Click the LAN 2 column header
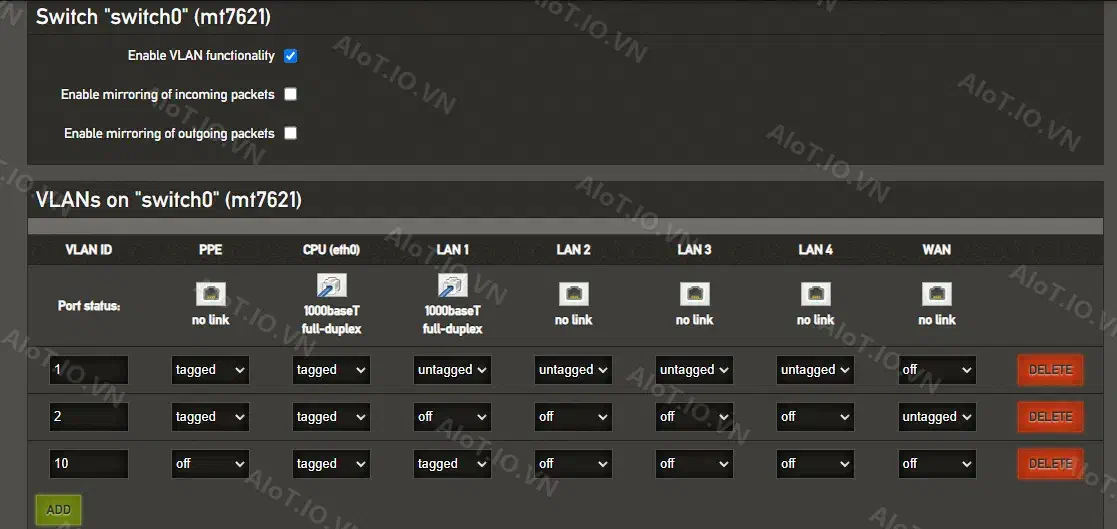 [573, 250]
